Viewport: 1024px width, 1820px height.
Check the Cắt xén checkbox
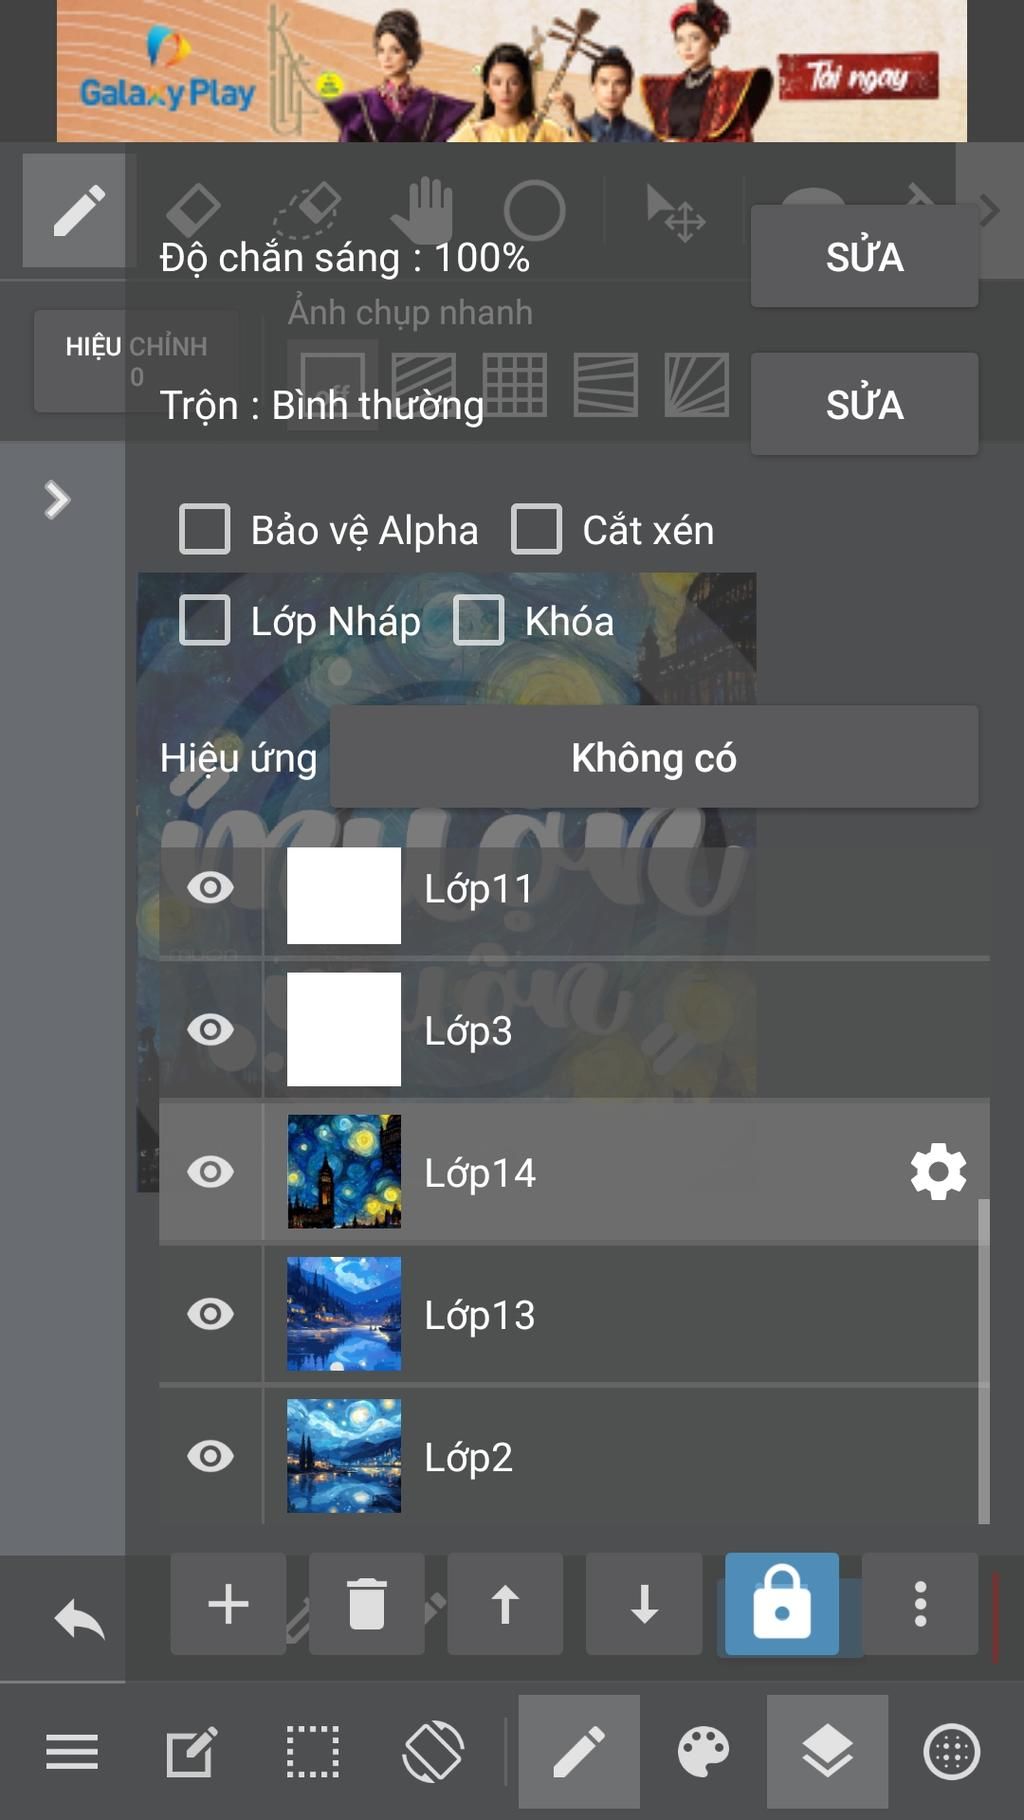tap(537, 529)
